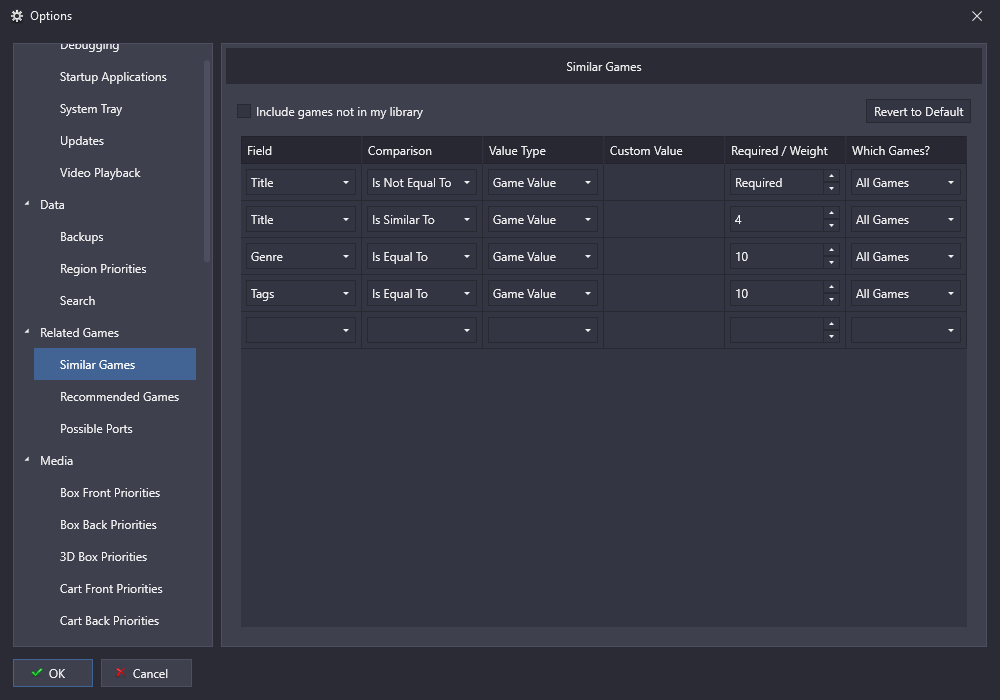Screen dimensions: 1000x700
Task: Open Value Type dropdown in Is Similar To row
Action: coord(543,219)
